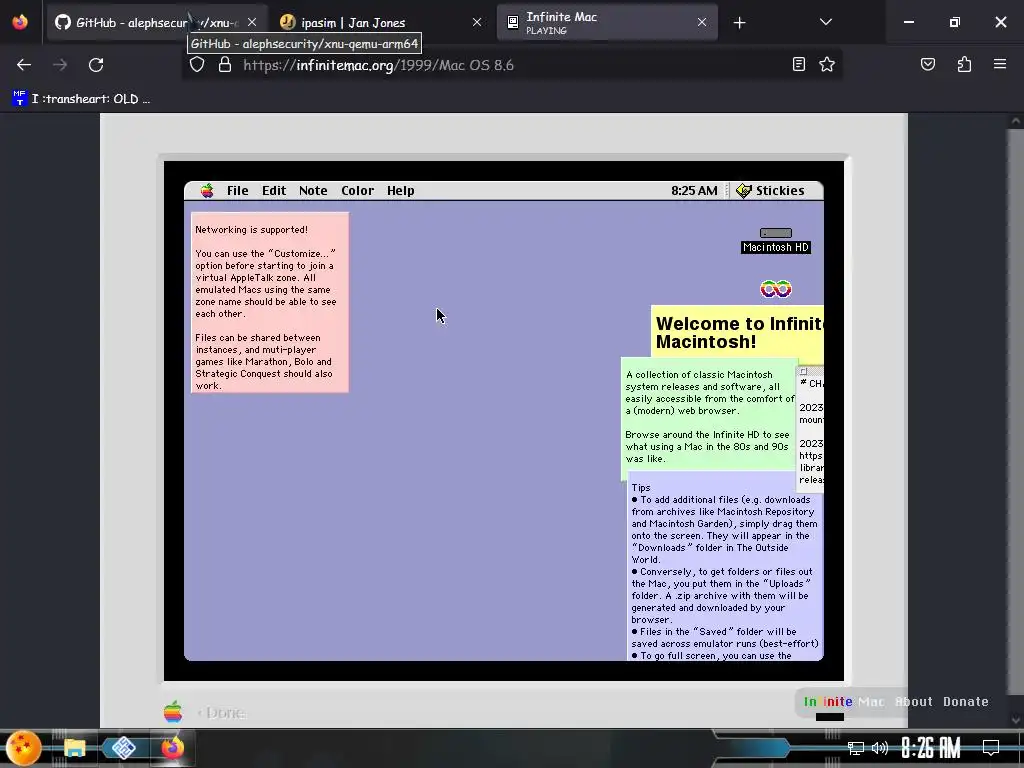Open the Help menu
This screenshot has width=1024, height=768.
click(x=400, y=191)
